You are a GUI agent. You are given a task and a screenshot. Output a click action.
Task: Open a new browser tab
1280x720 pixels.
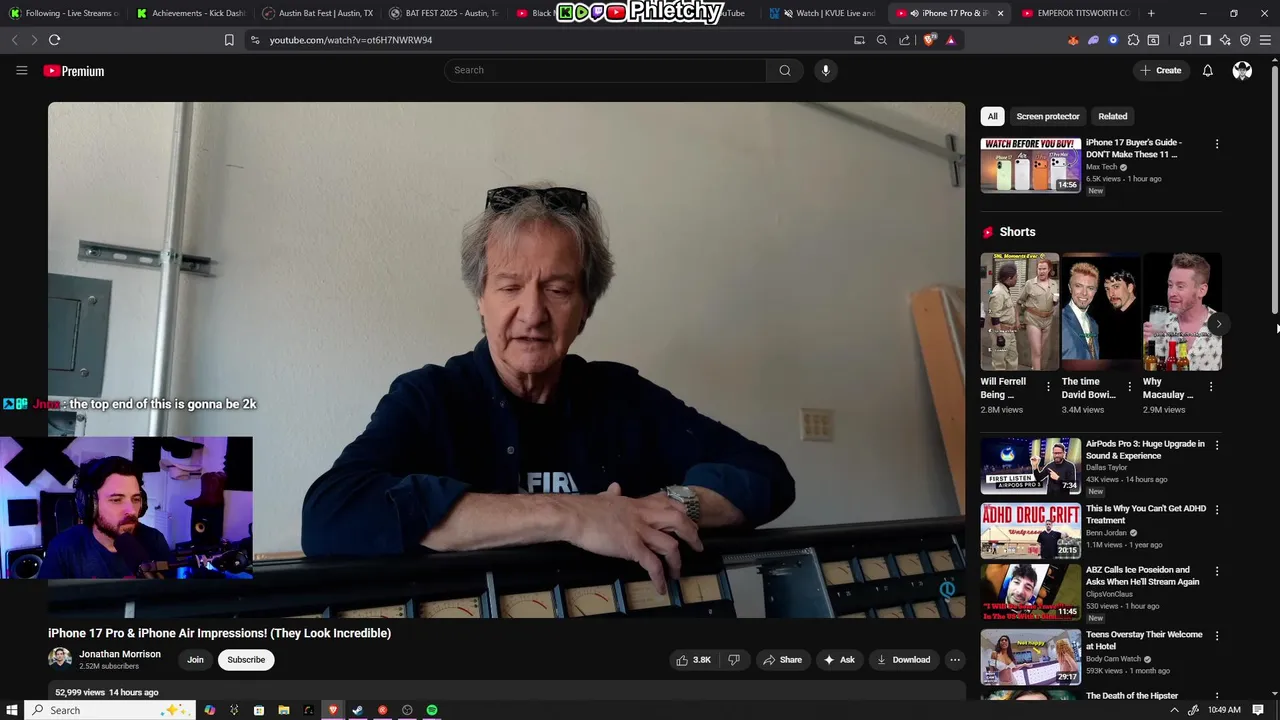(1151, 13)
